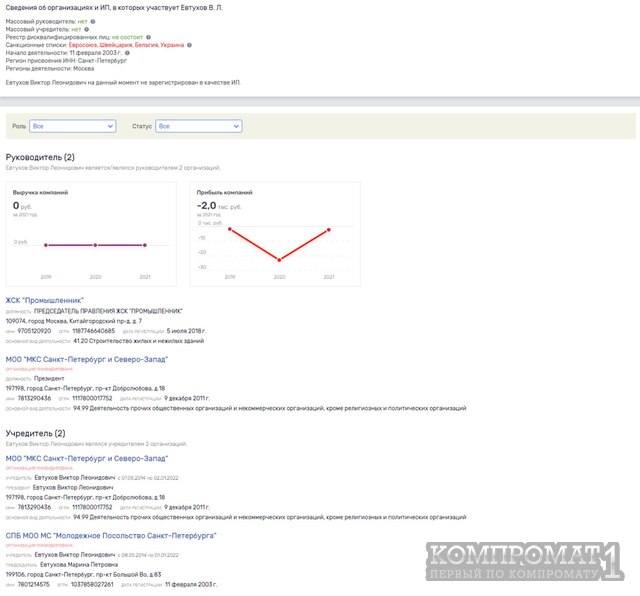The height and width of the screenshot is (596, 640).
Task: Click 2021 data point on Прибыль компаний chart
Action: tap(329, 230)
